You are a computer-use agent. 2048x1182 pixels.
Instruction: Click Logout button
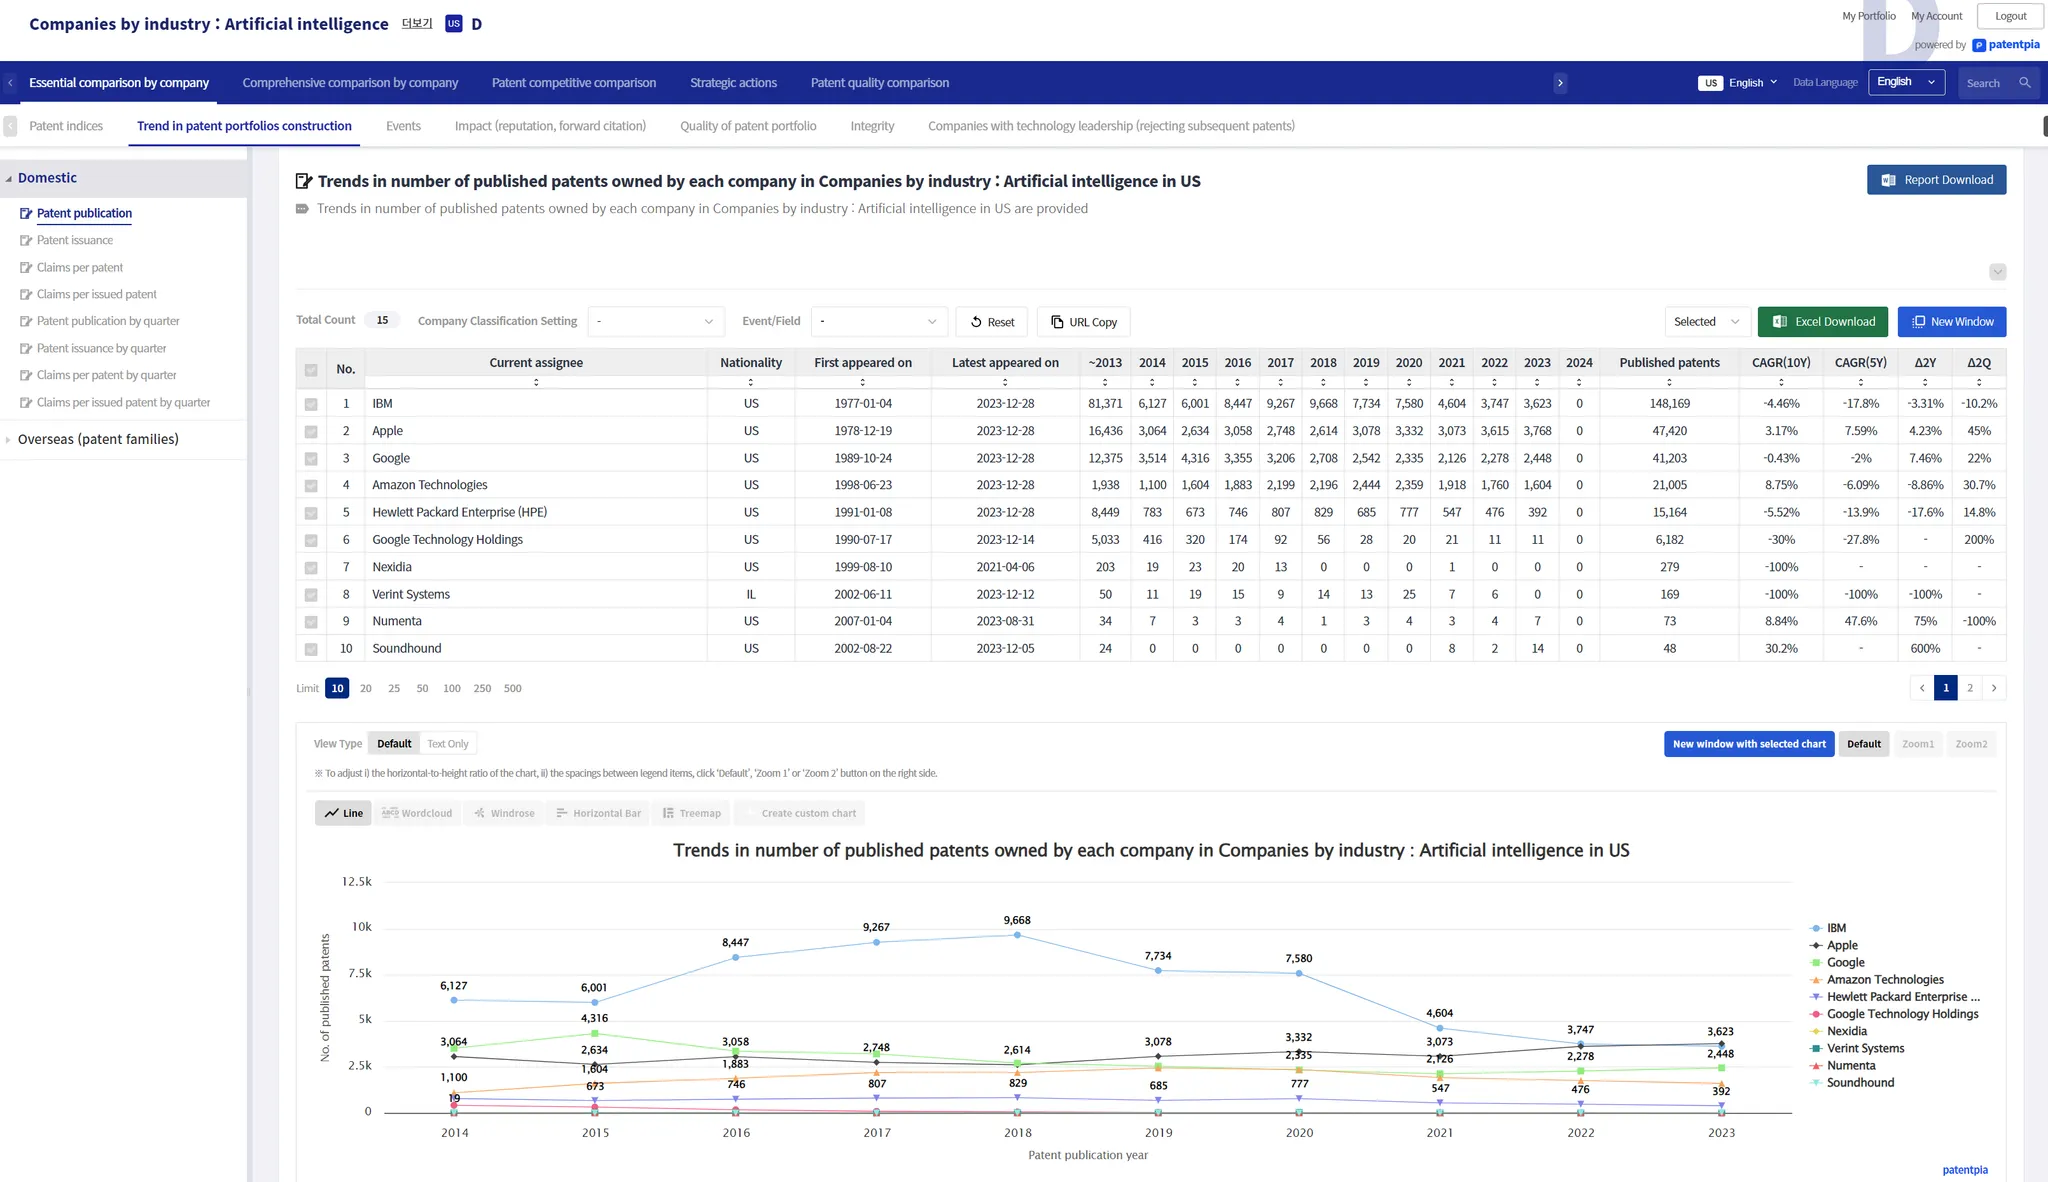[x=2010, y=16]
